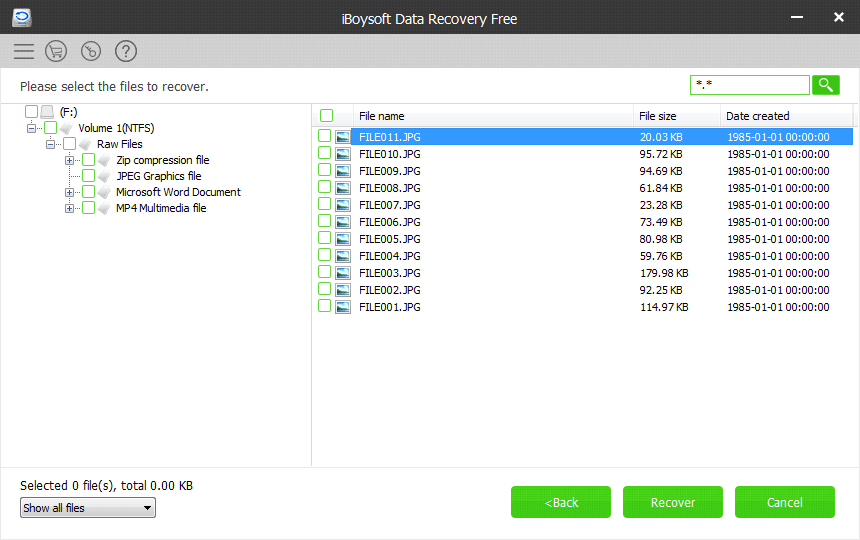Expand the MP4 Multimedia file node
The image size is (860, 540).
tap(69, 208)
